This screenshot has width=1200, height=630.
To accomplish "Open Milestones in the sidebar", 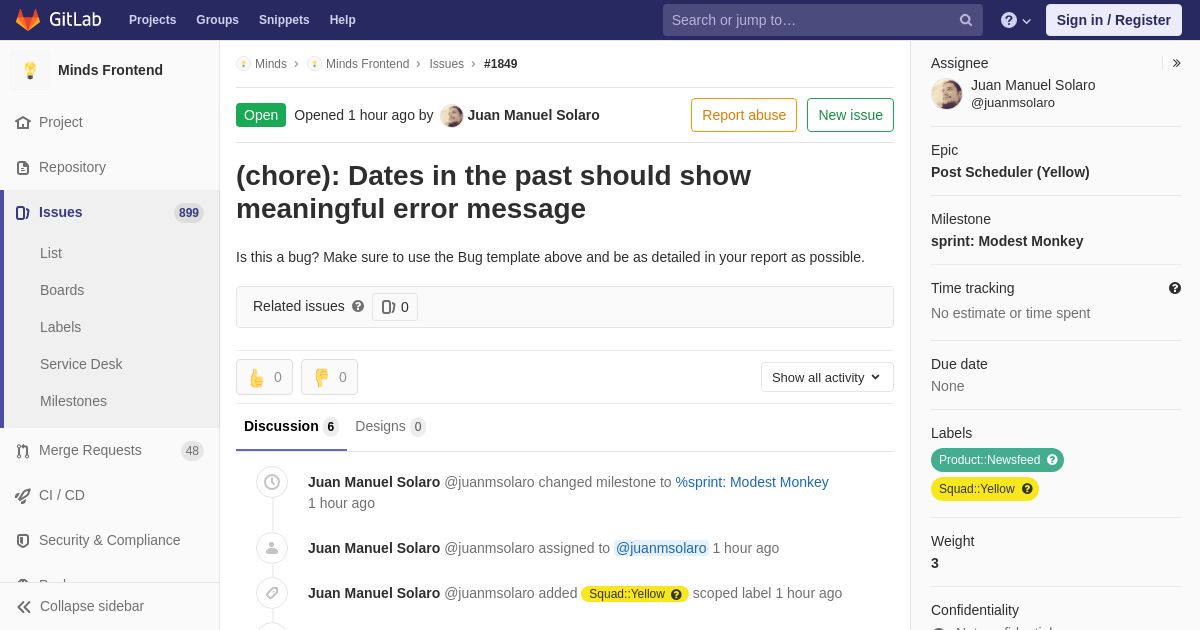I will [x=73, y=401].
